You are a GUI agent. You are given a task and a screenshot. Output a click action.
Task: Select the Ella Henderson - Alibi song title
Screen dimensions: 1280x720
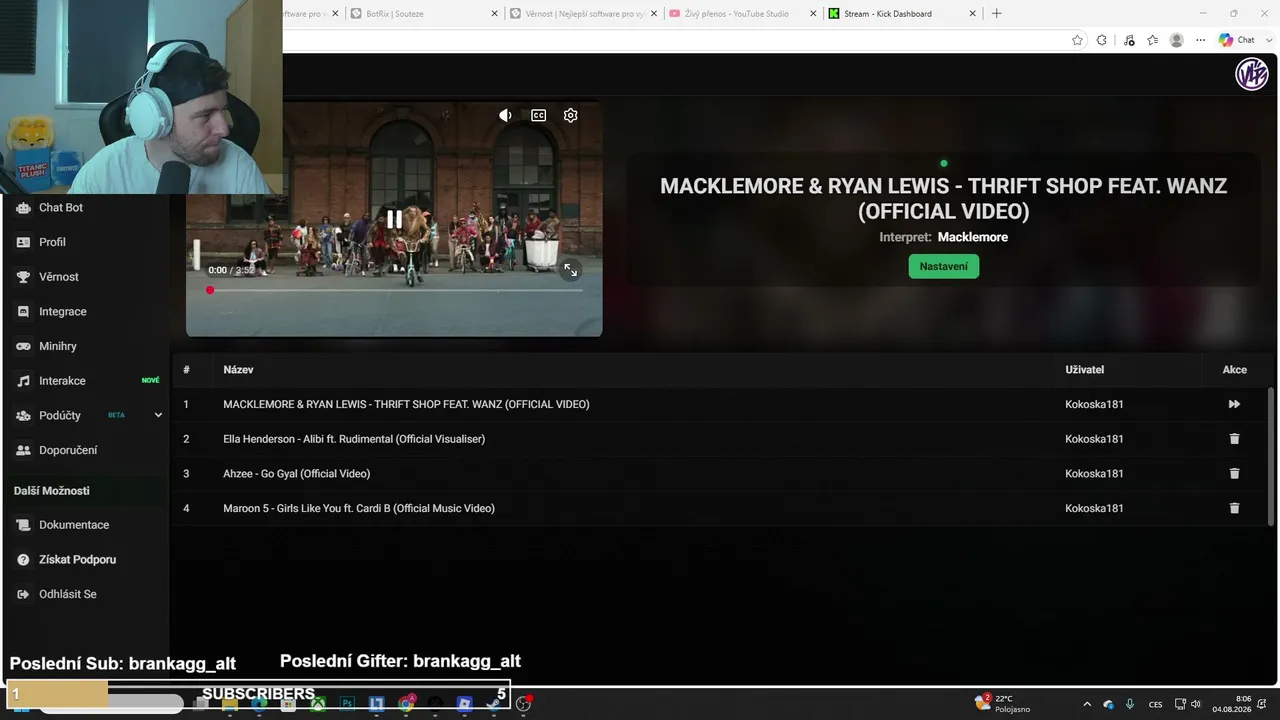[x=354, y=439]
